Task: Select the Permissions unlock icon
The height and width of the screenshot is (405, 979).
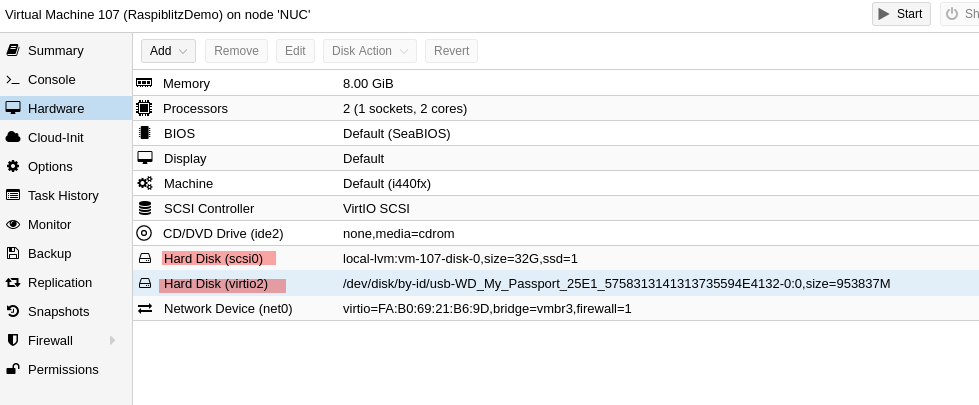Action: [13, 369]
